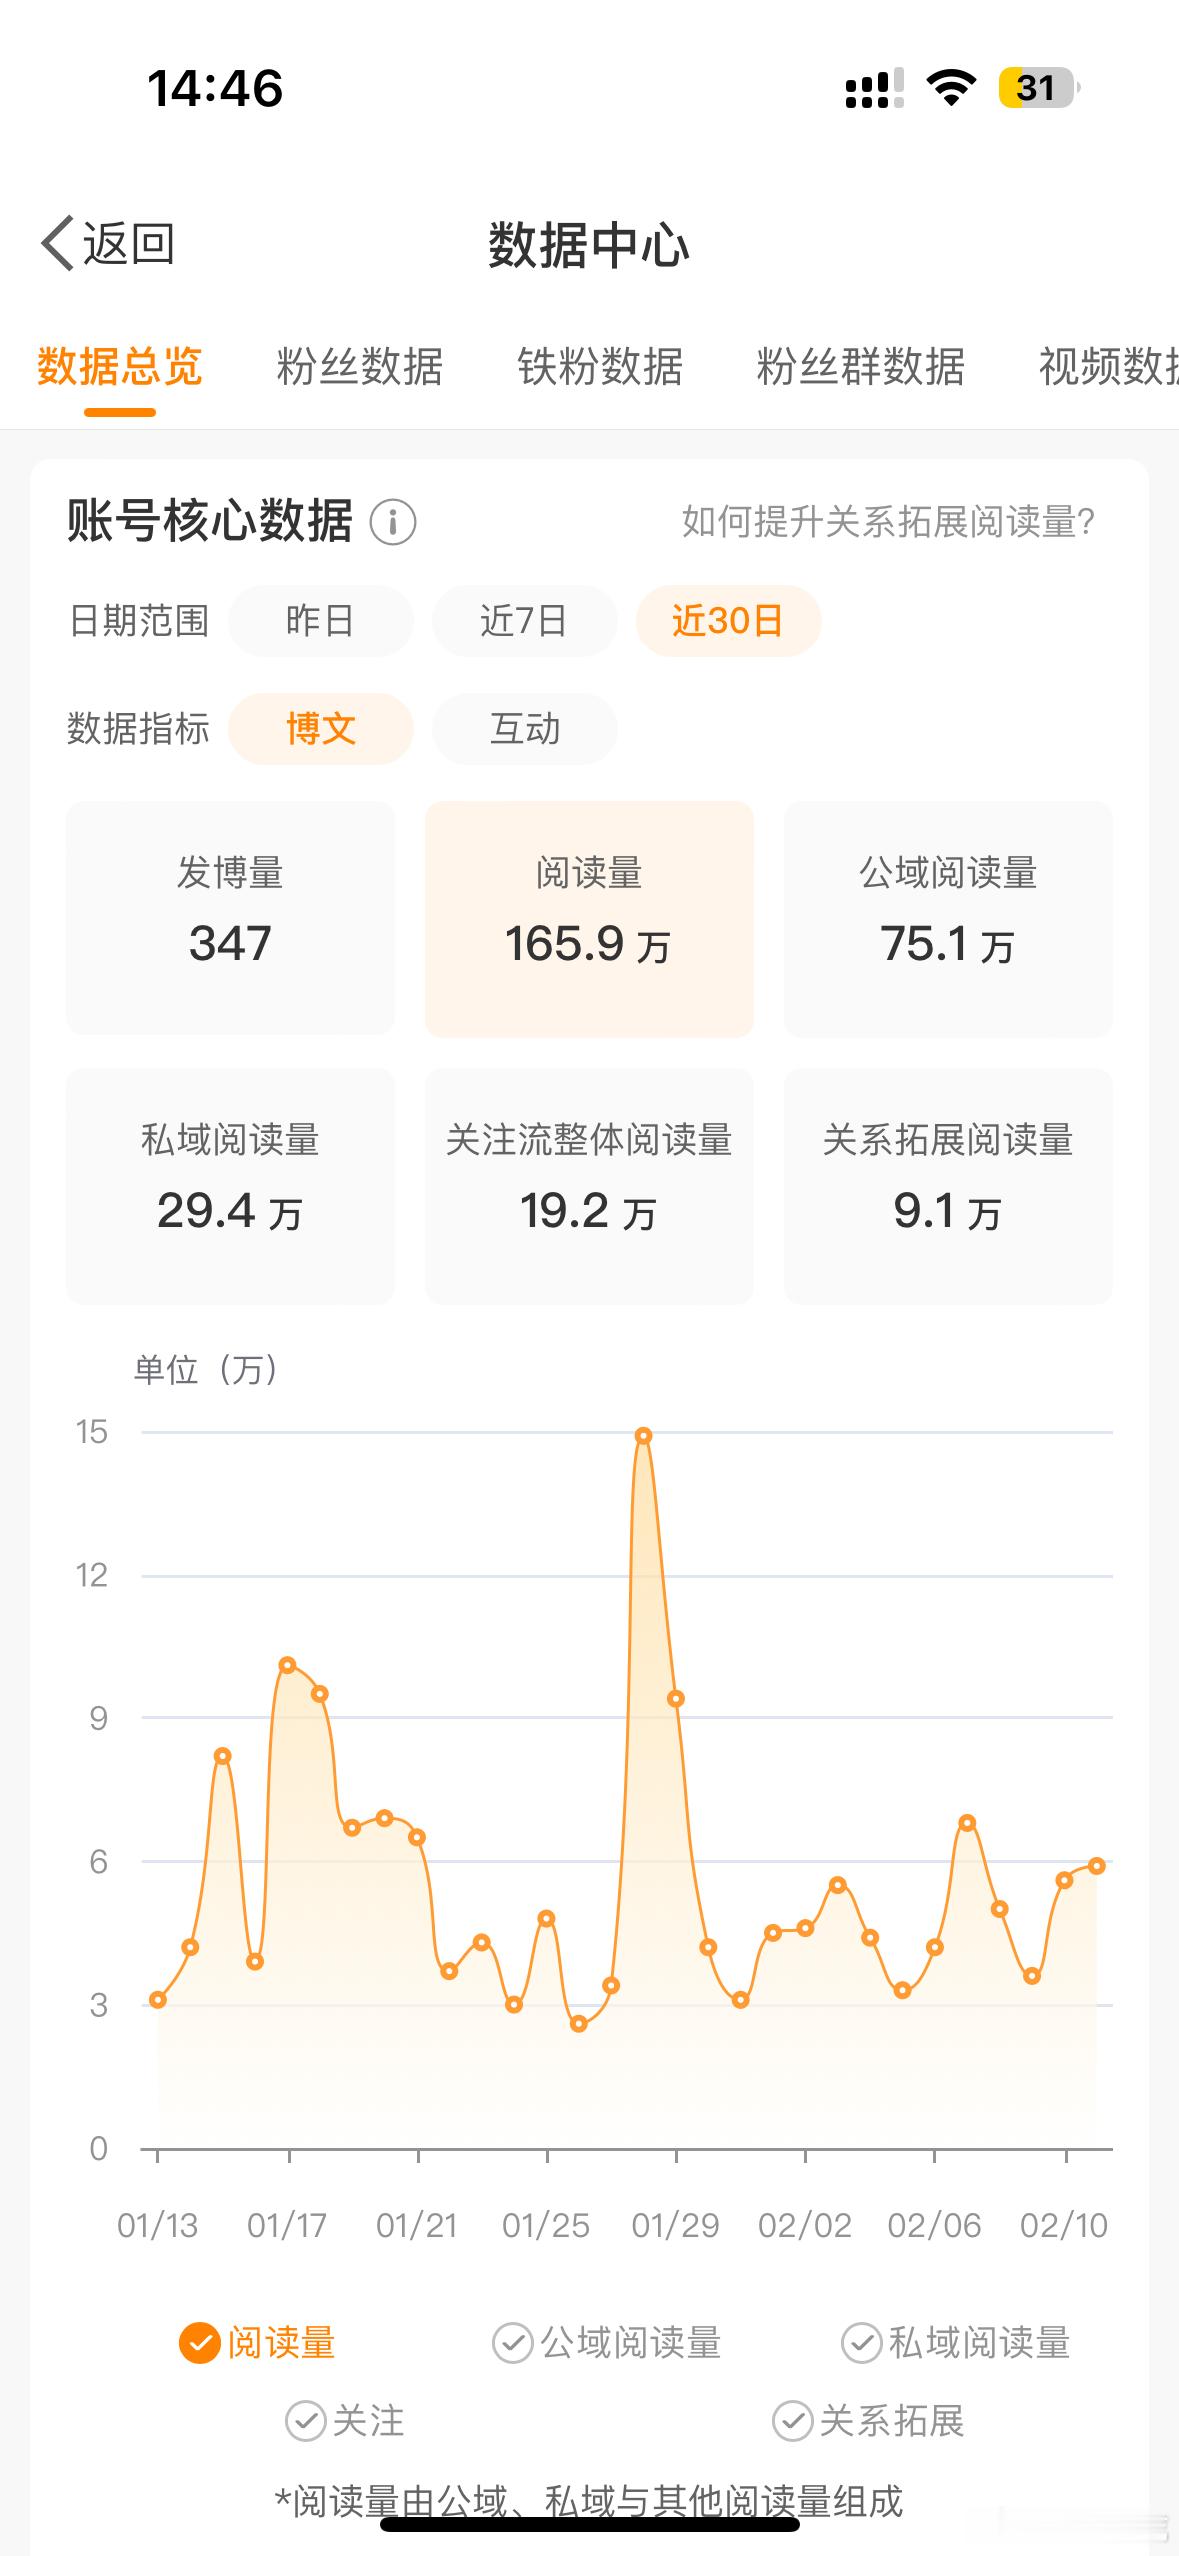Viewport: 1179px width, 2556px height.
Task: Select the 近7日 date range
Action: pyautogui.click(x=524, y=621)
